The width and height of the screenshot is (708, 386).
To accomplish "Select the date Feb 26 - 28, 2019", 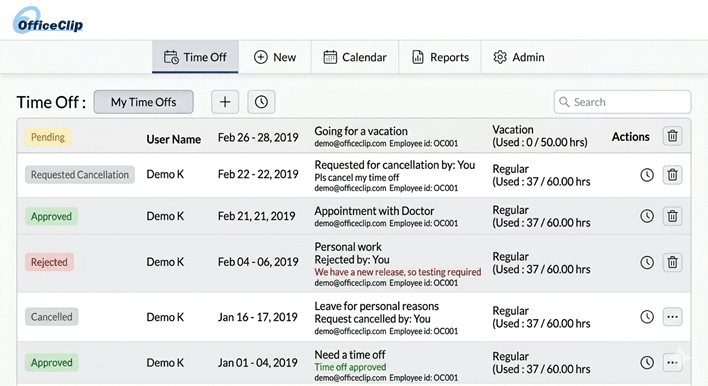I will tap(258, 137).
